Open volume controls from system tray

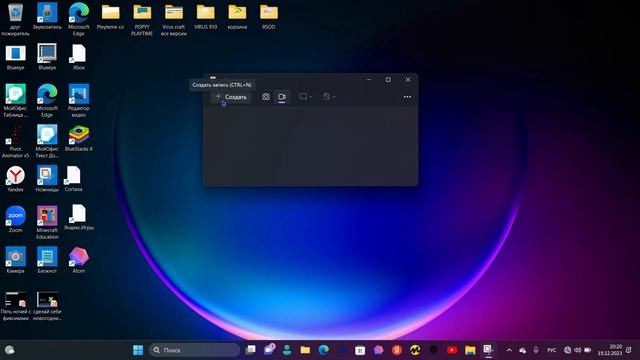pyautogui.click(x=578, y=350)
